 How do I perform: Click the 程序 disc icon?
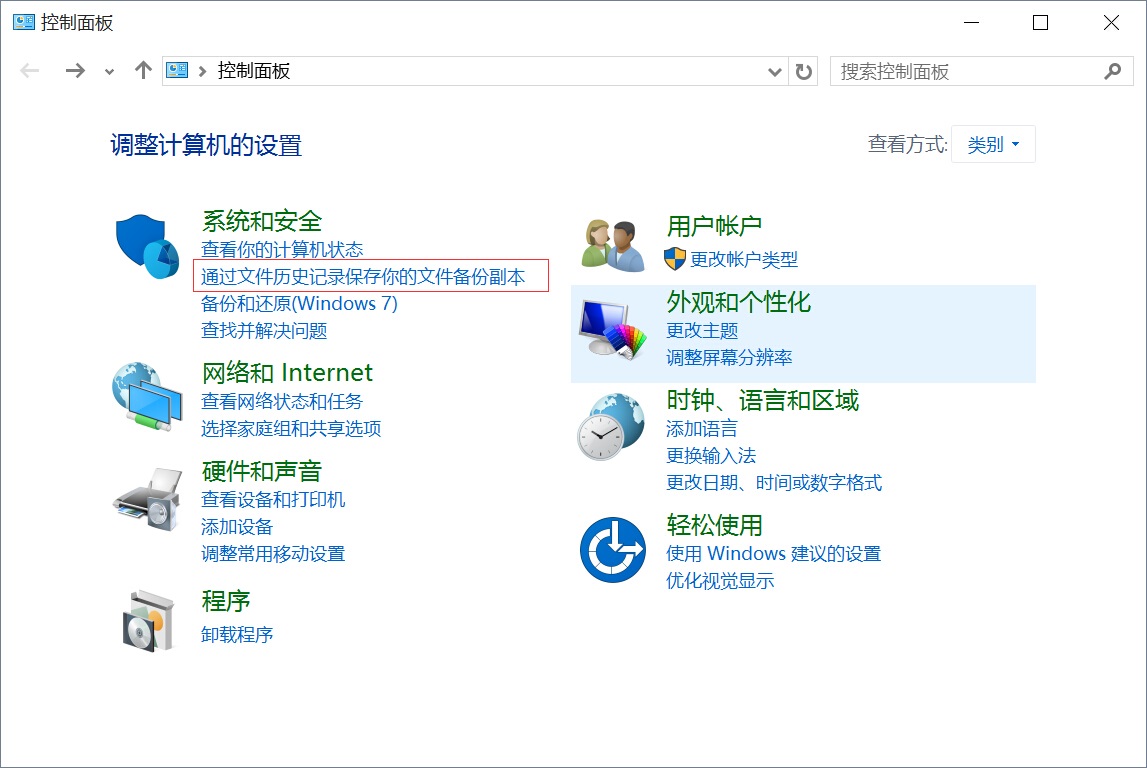[146, 618]
